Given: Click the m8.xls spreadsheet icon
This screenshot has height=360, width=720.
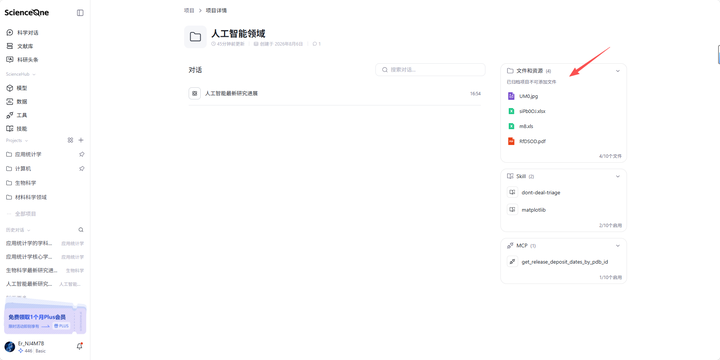Looking at the screenshot, I should pos(511,126).
